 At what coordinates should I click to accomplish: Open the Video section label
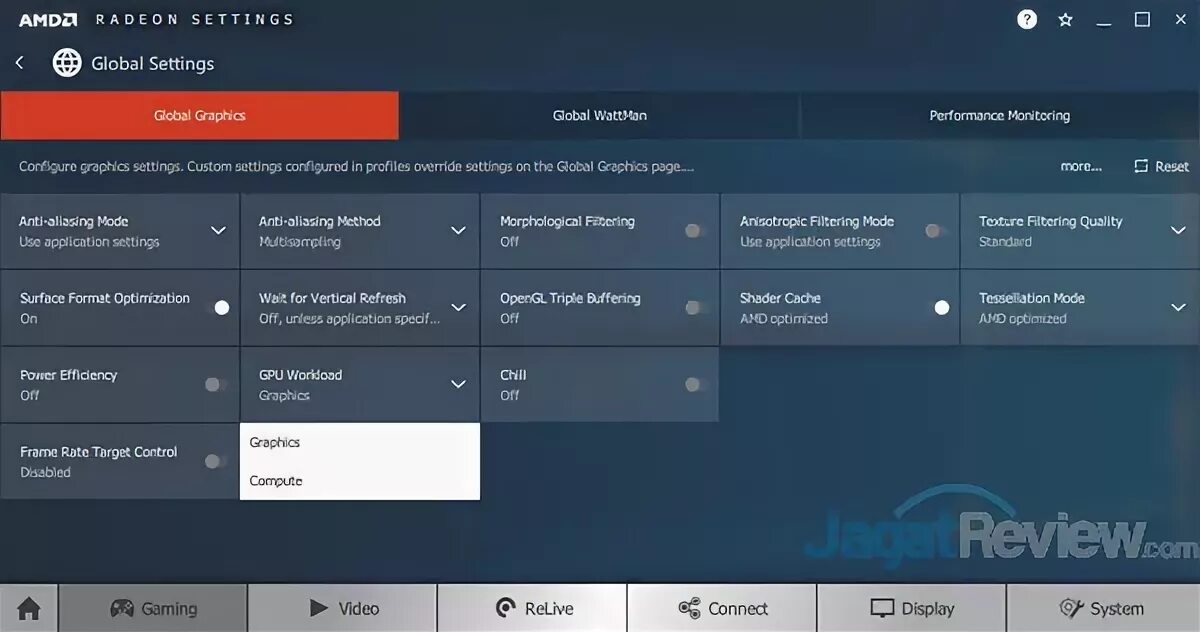pyautogui.click(x=359, y=608)
